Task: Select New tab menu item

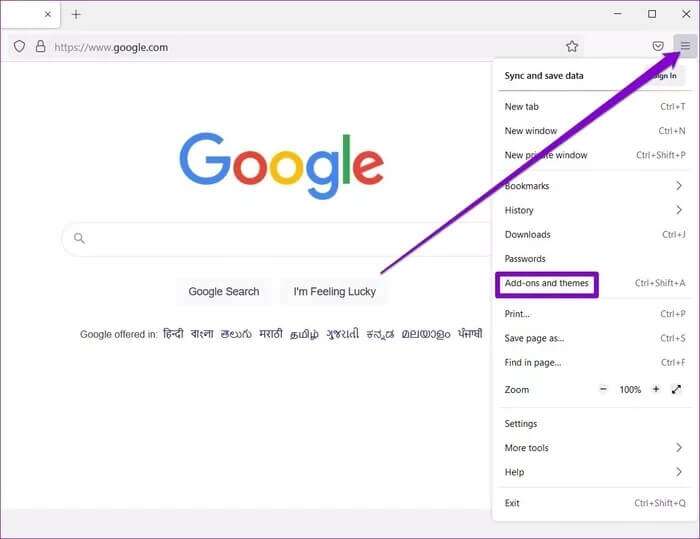Action: coord(595,106)
